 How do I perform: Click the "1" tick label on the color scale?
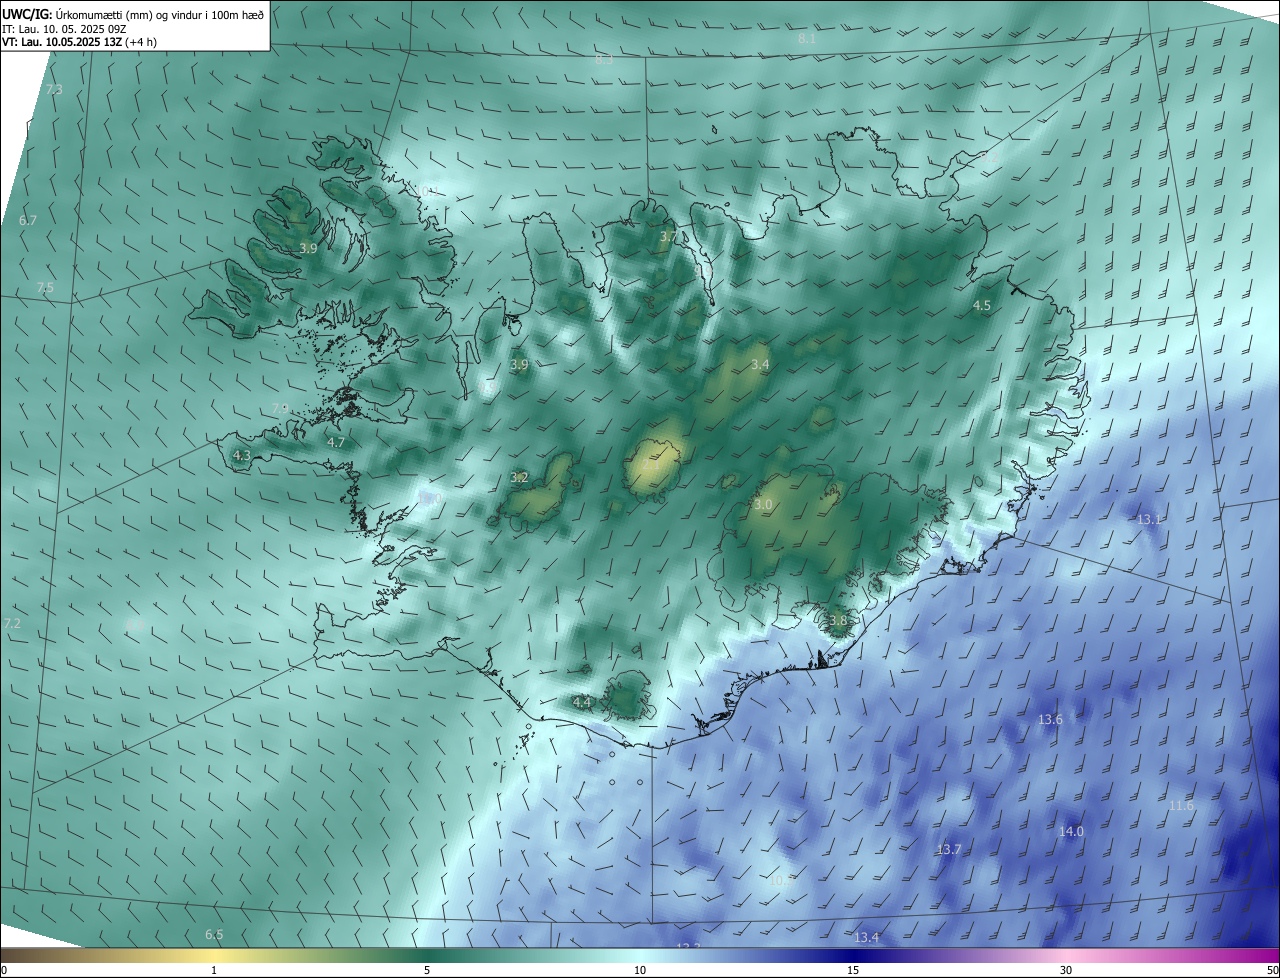[x=214, y=971]
